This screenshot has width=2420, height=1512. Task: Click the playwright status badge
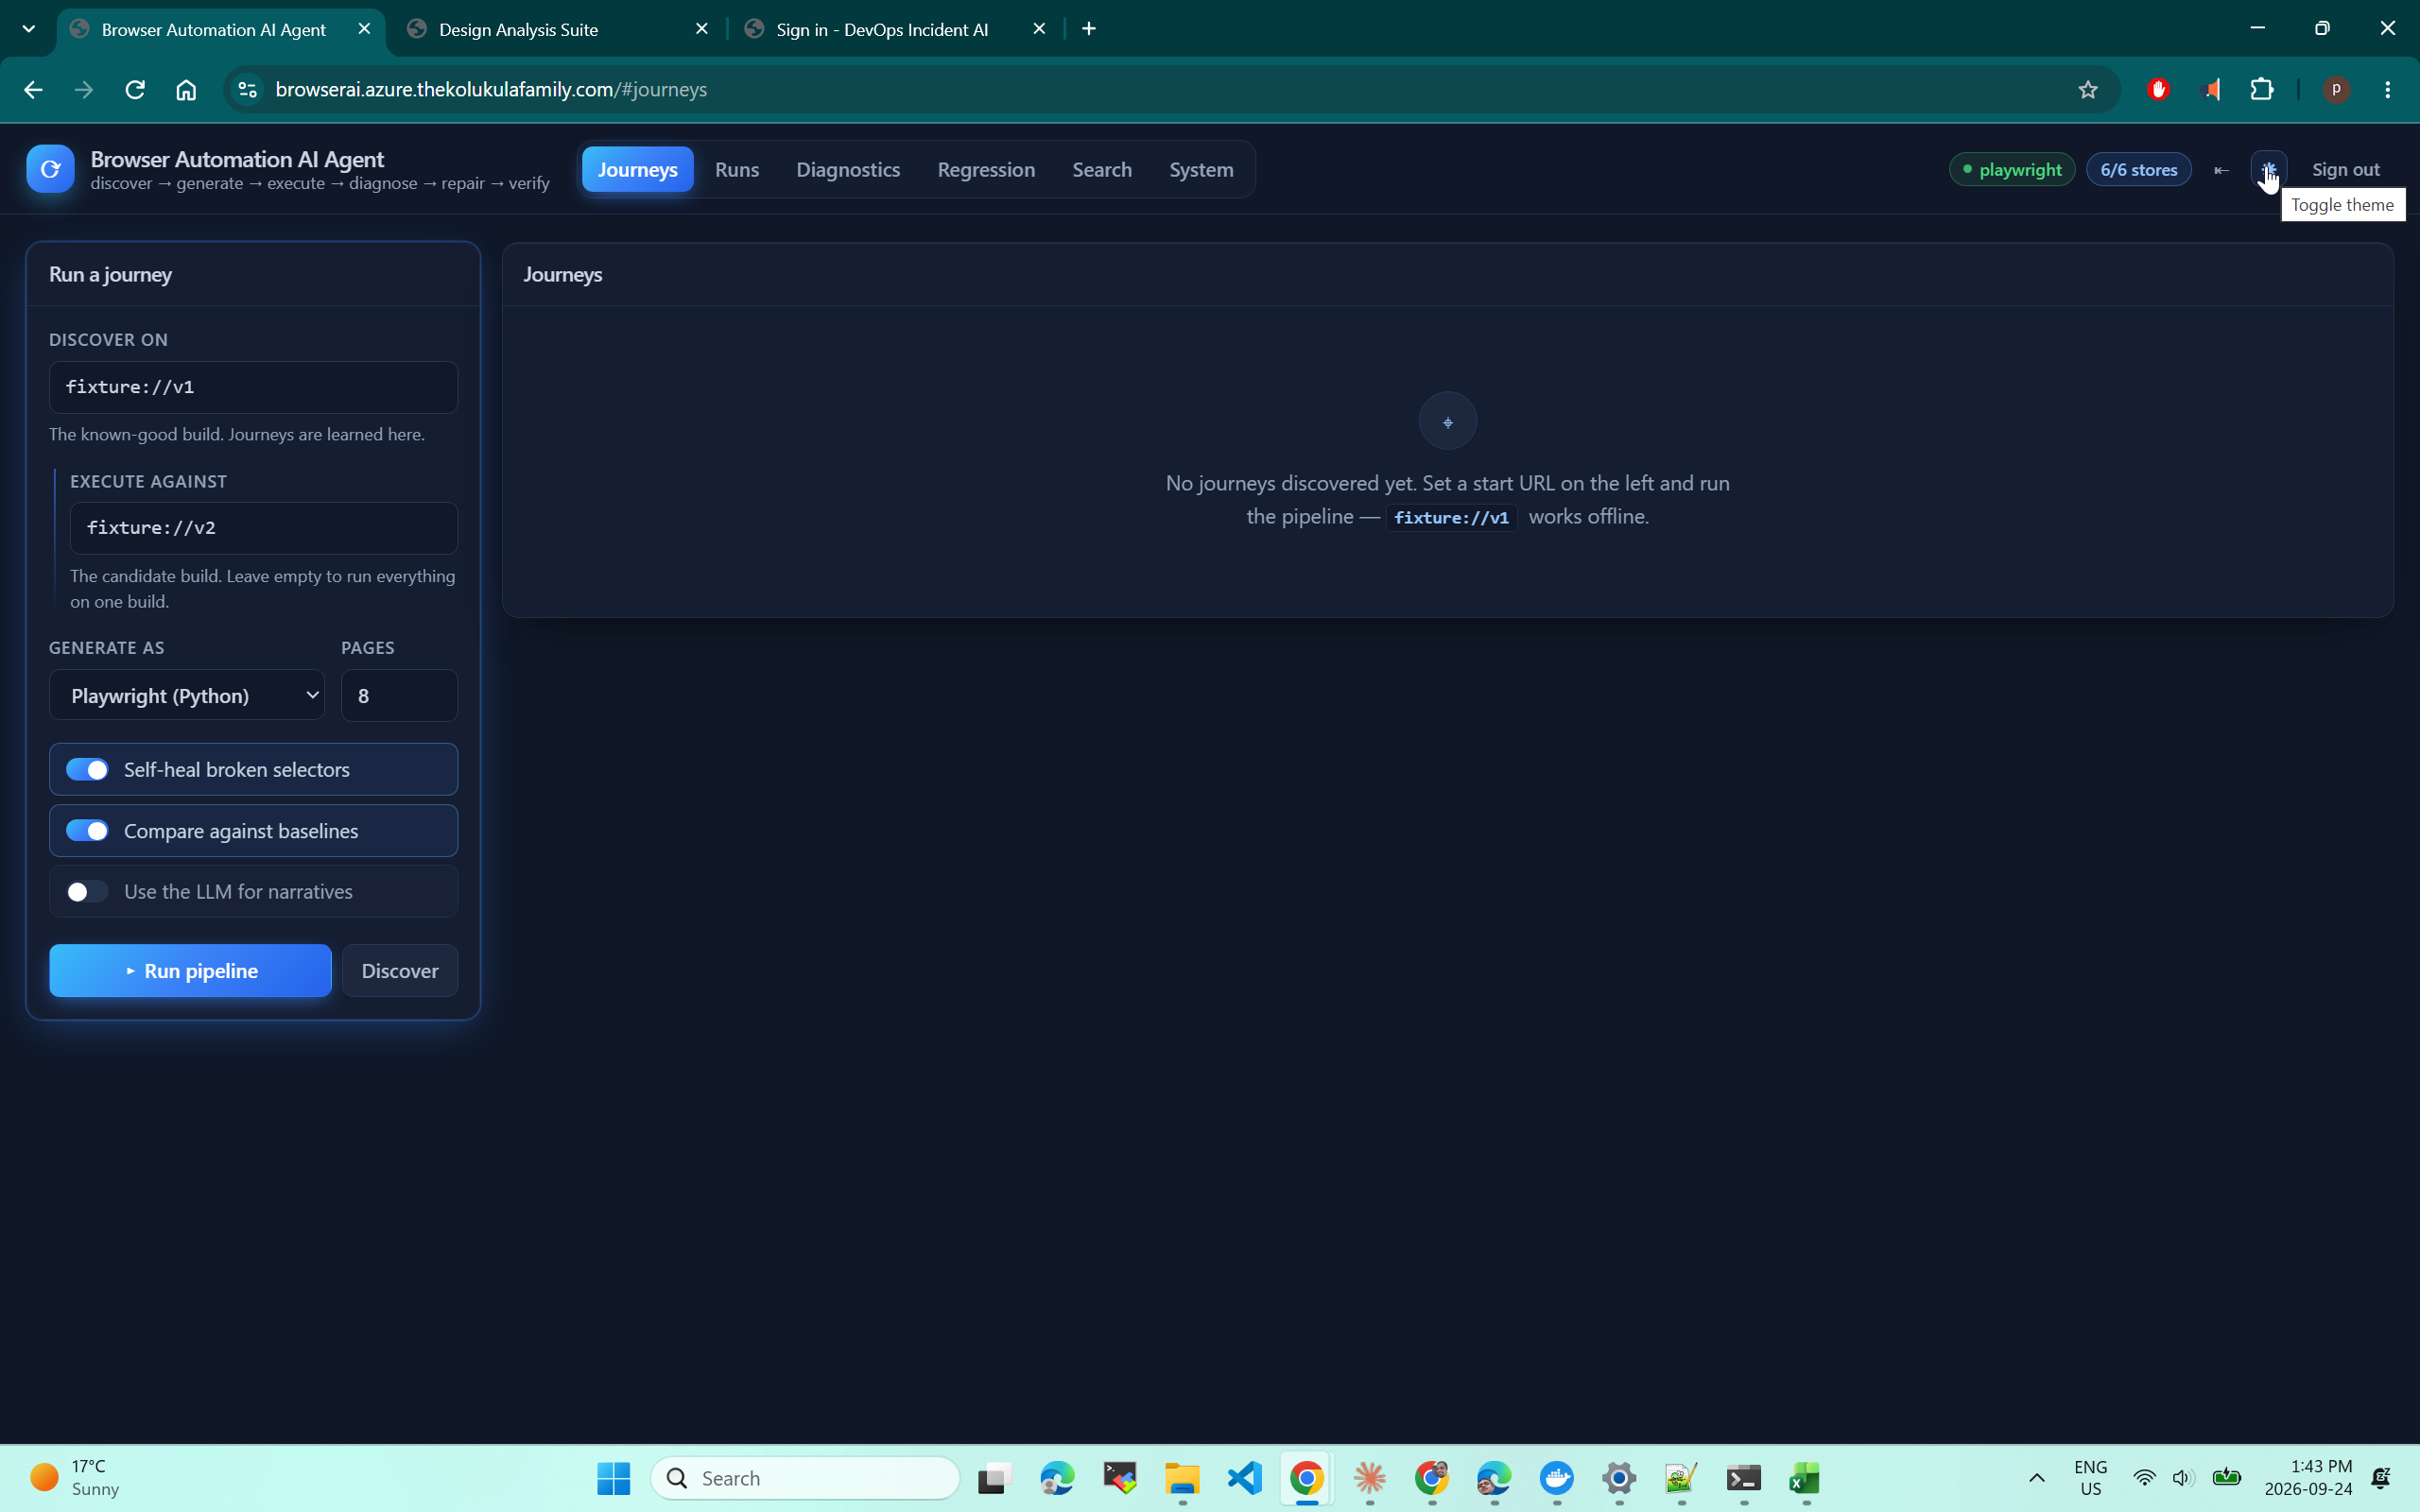2012,170
